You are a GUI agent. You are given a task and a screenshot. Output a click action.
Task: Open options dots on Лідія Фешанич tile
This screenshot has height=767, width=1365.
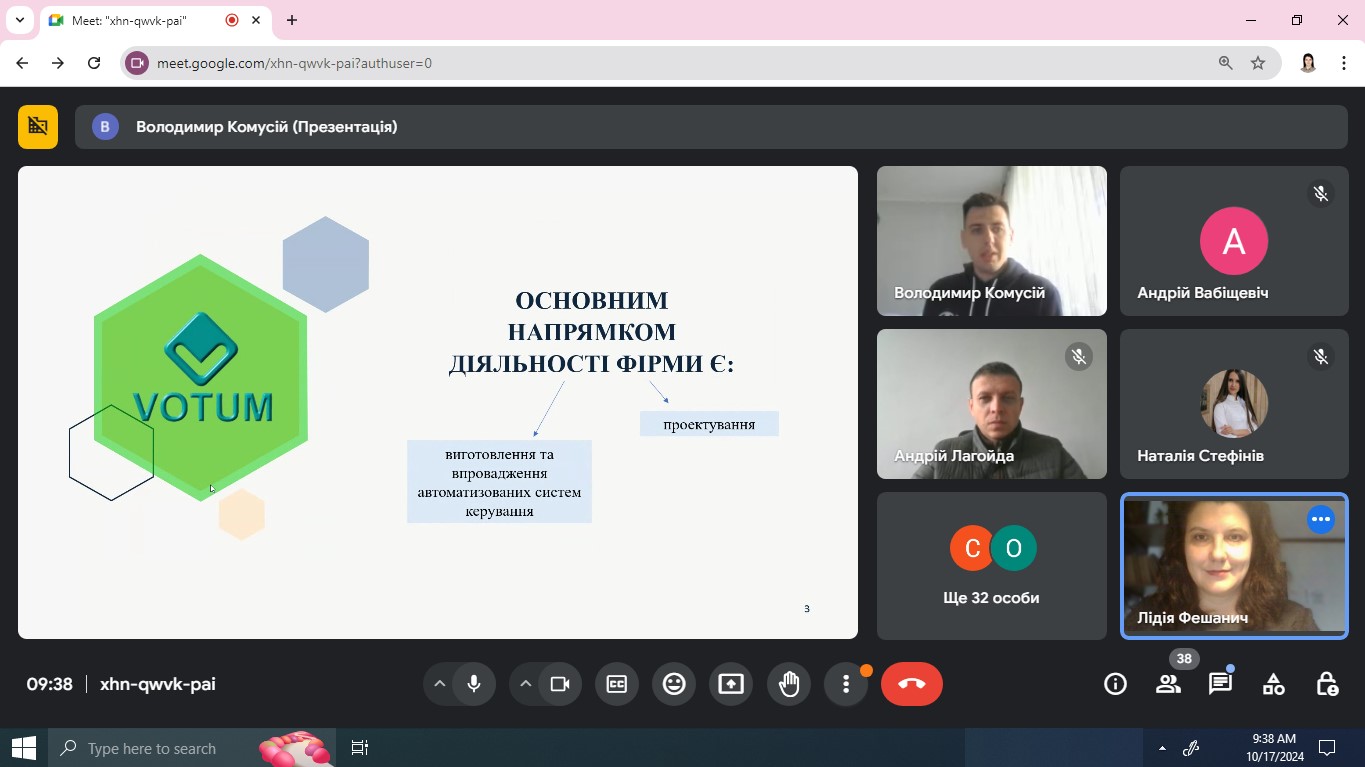click(x=1321, y=520)
